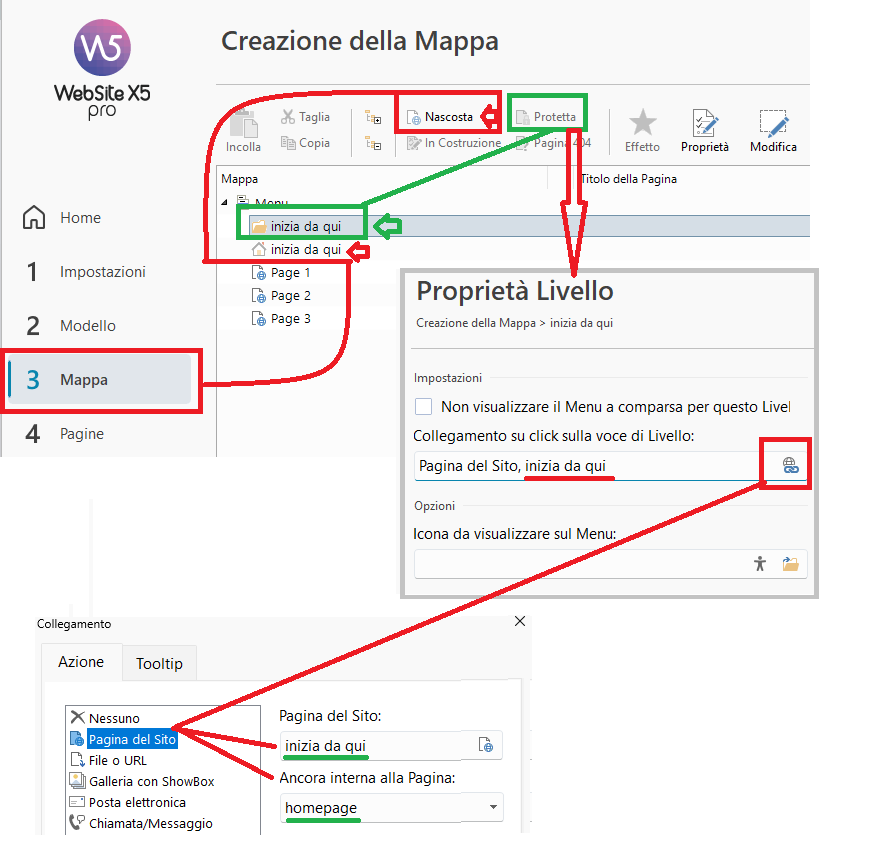Click page picker icon in Pagina del Sito field
Viewport: 874px width, 845px height.
point(485,745)
